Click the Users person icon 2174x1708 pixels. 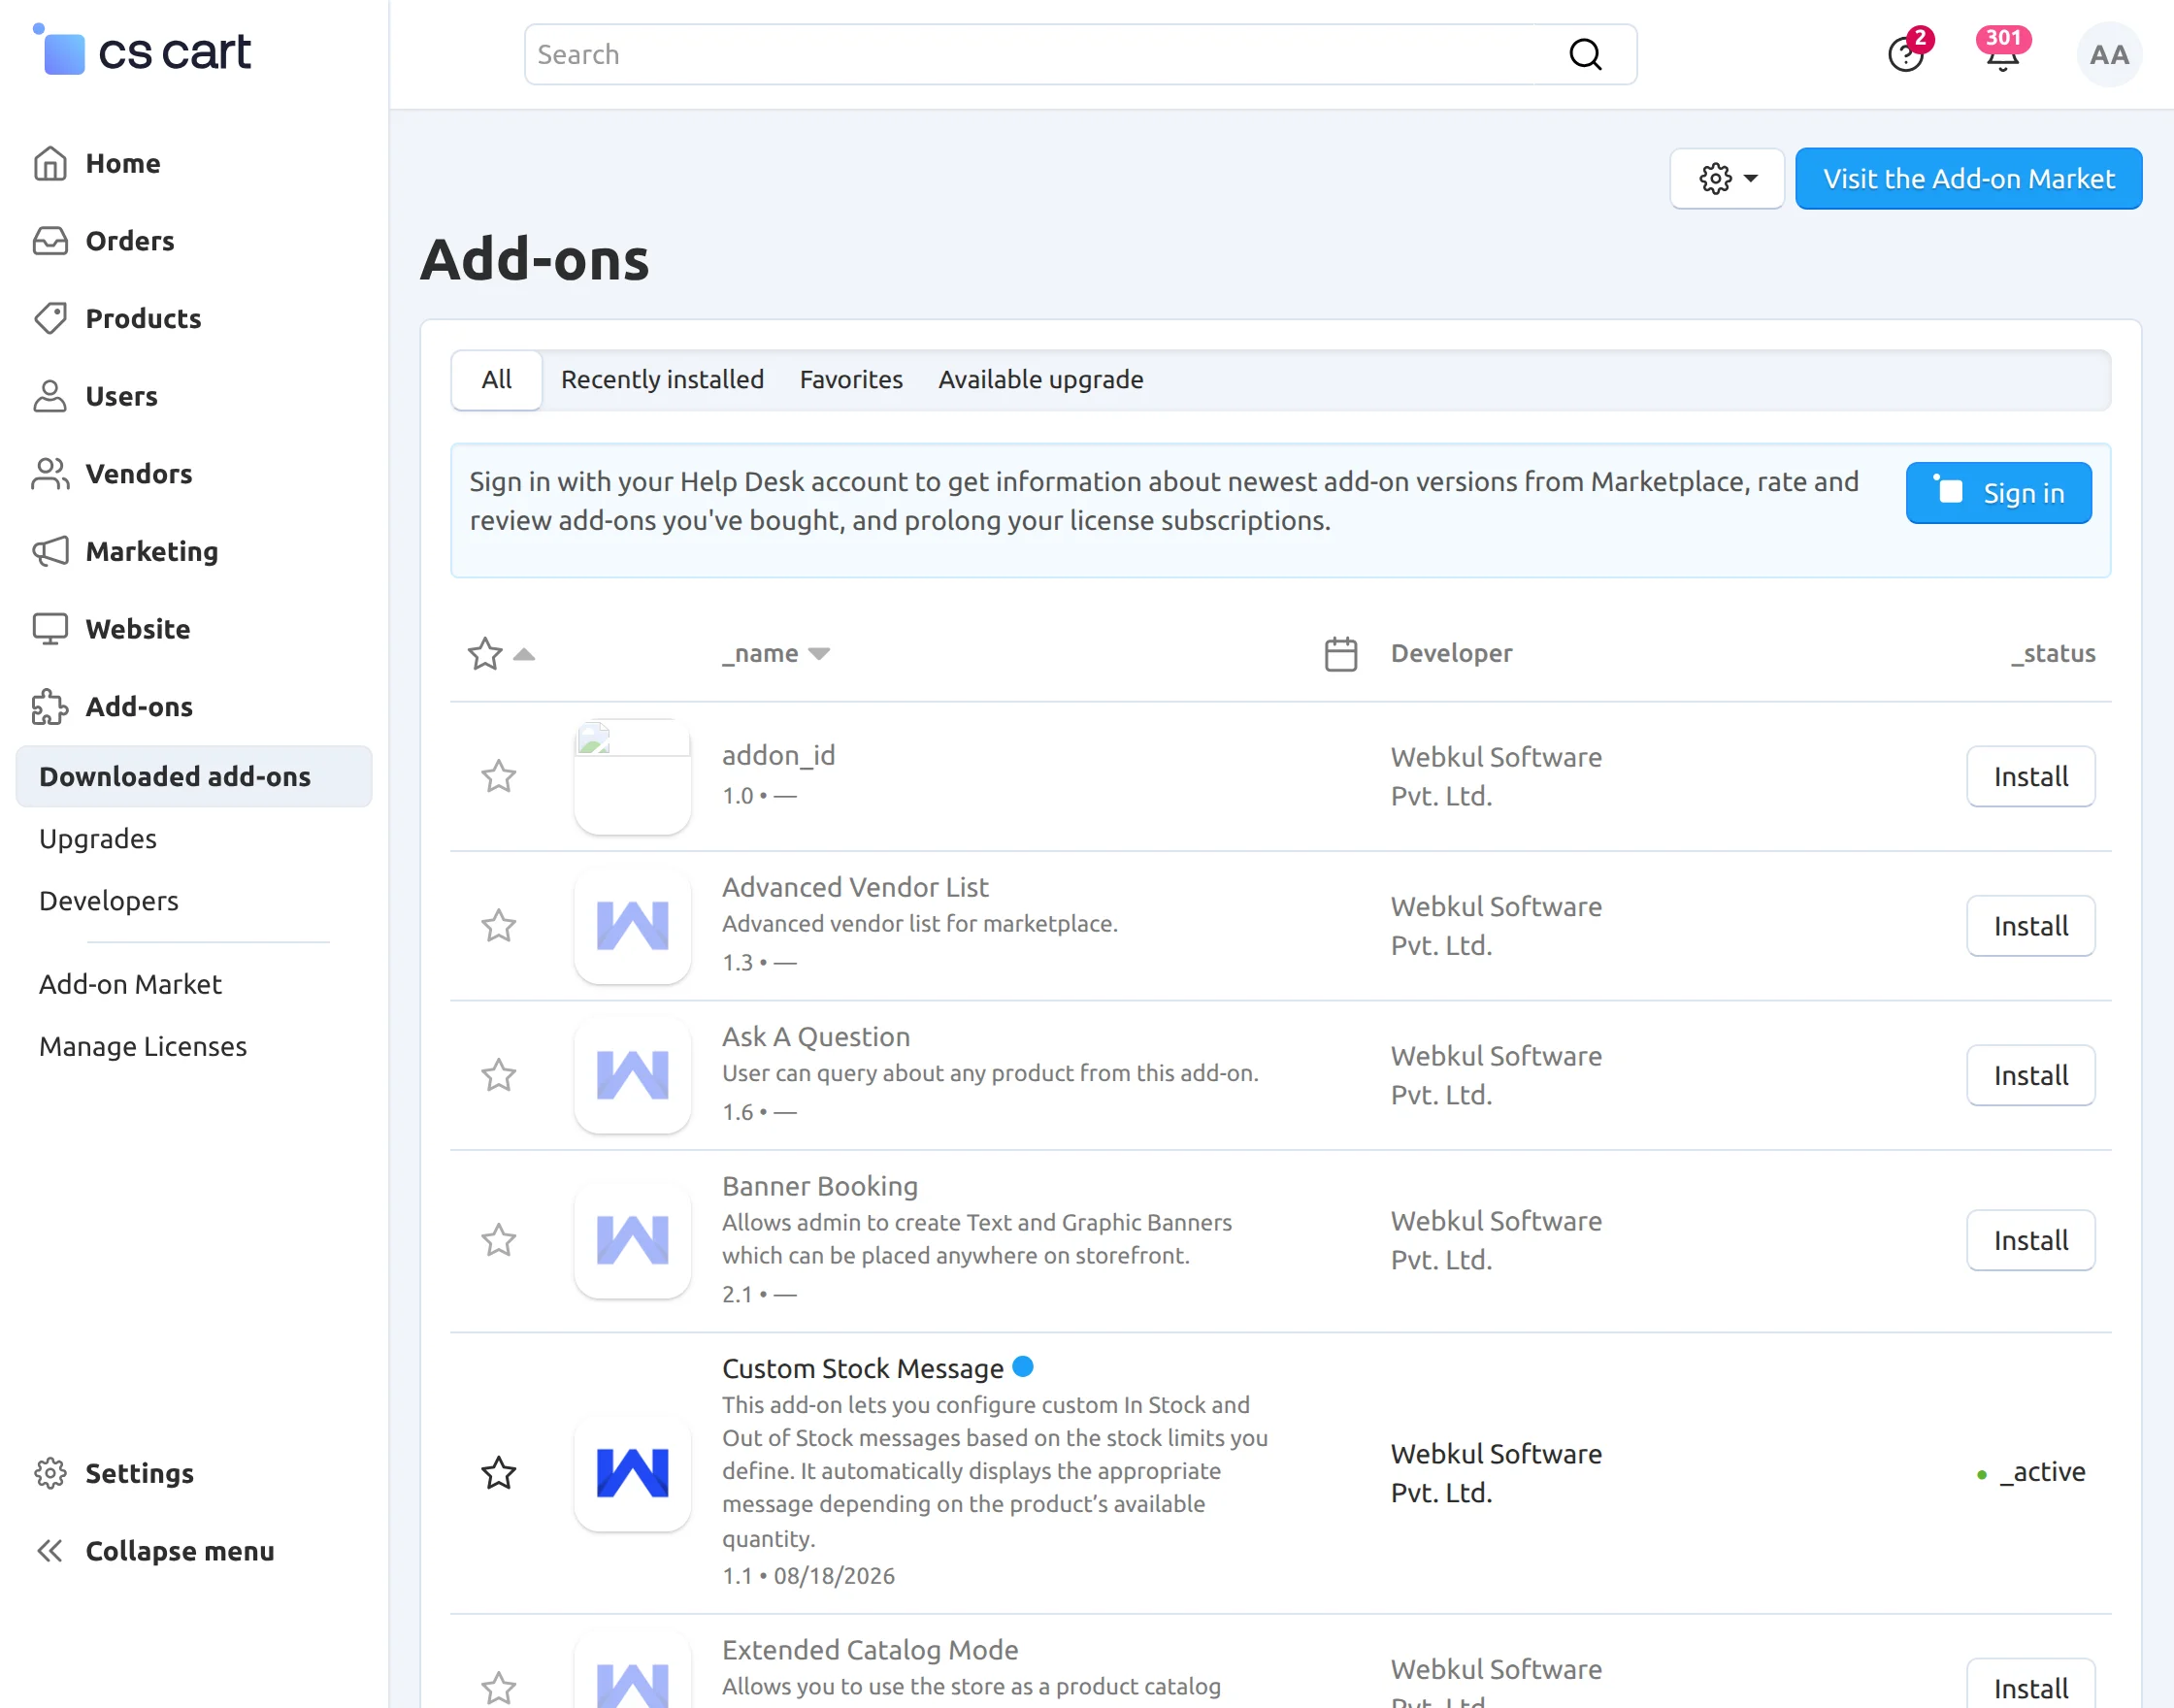50,396
